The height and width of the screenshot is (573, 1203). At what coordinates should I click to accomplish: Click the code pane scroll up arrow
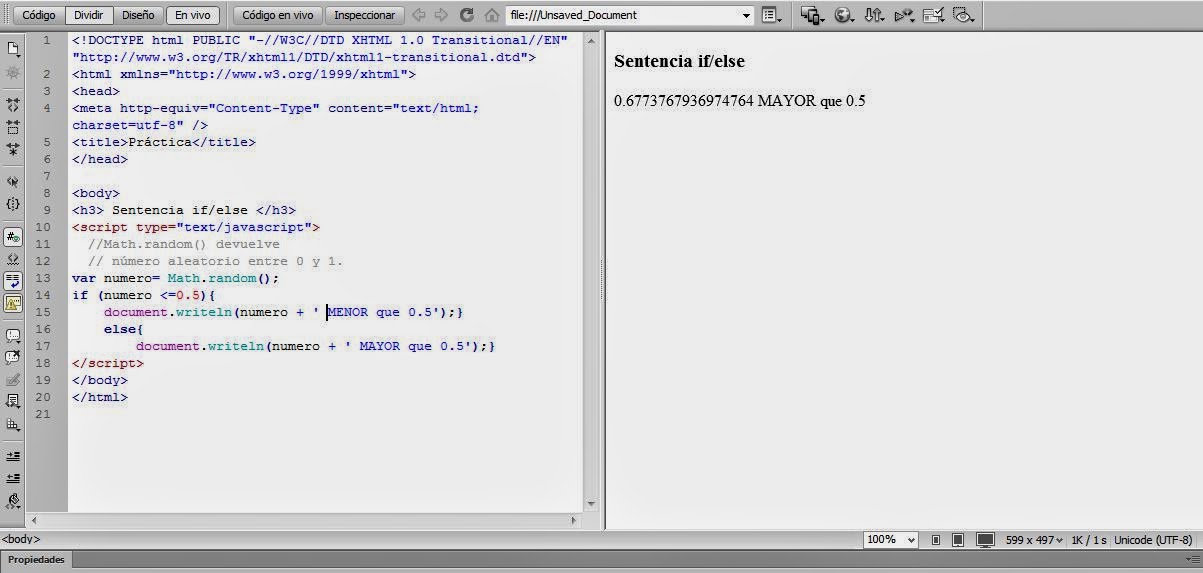click(591, 41)
